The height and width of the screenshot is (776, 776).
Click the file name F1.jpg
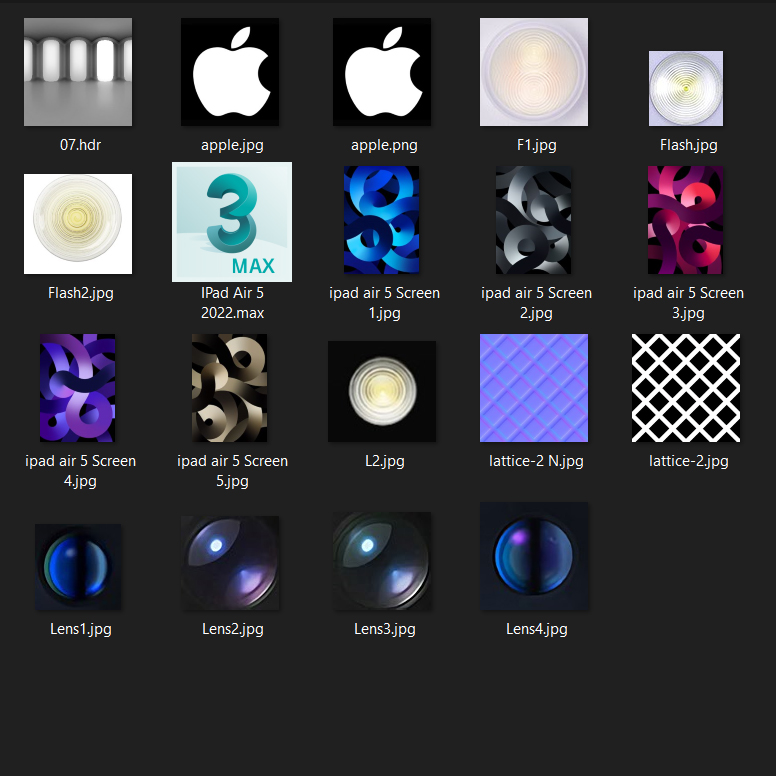pos(536,146)
